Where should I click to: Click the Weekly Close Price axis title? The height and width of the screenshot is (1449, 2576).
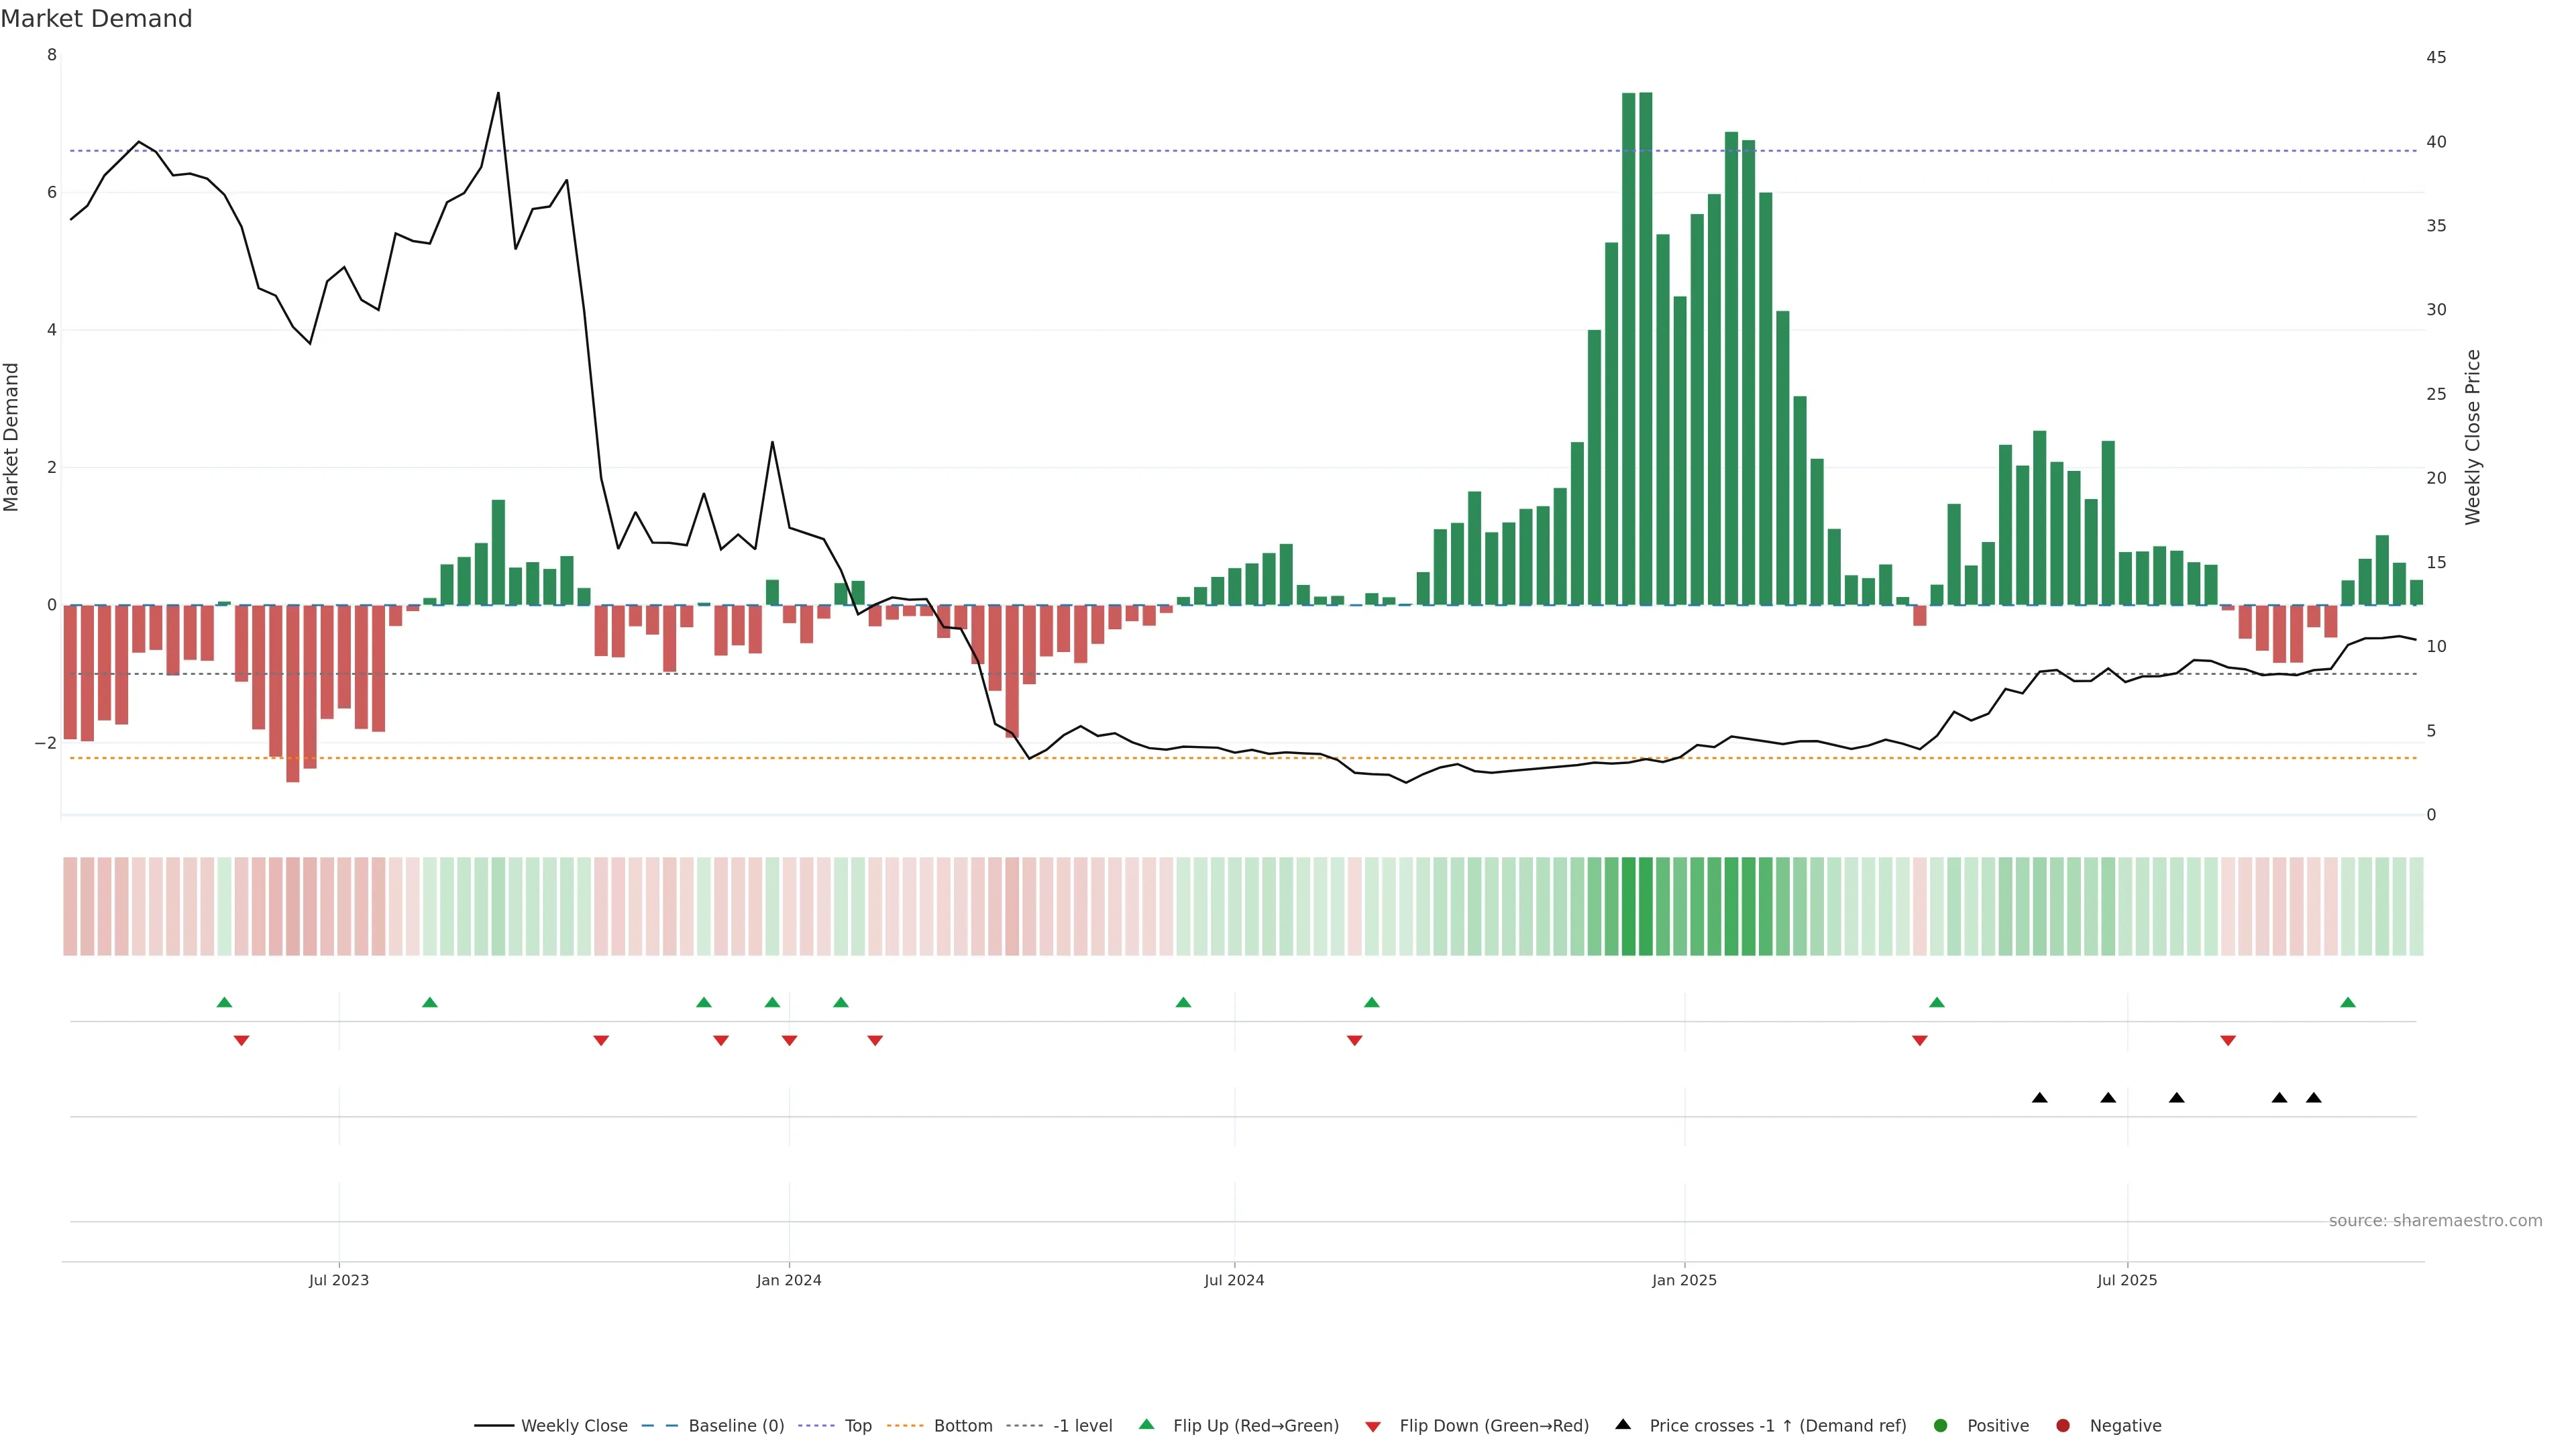coord(2473,437)
